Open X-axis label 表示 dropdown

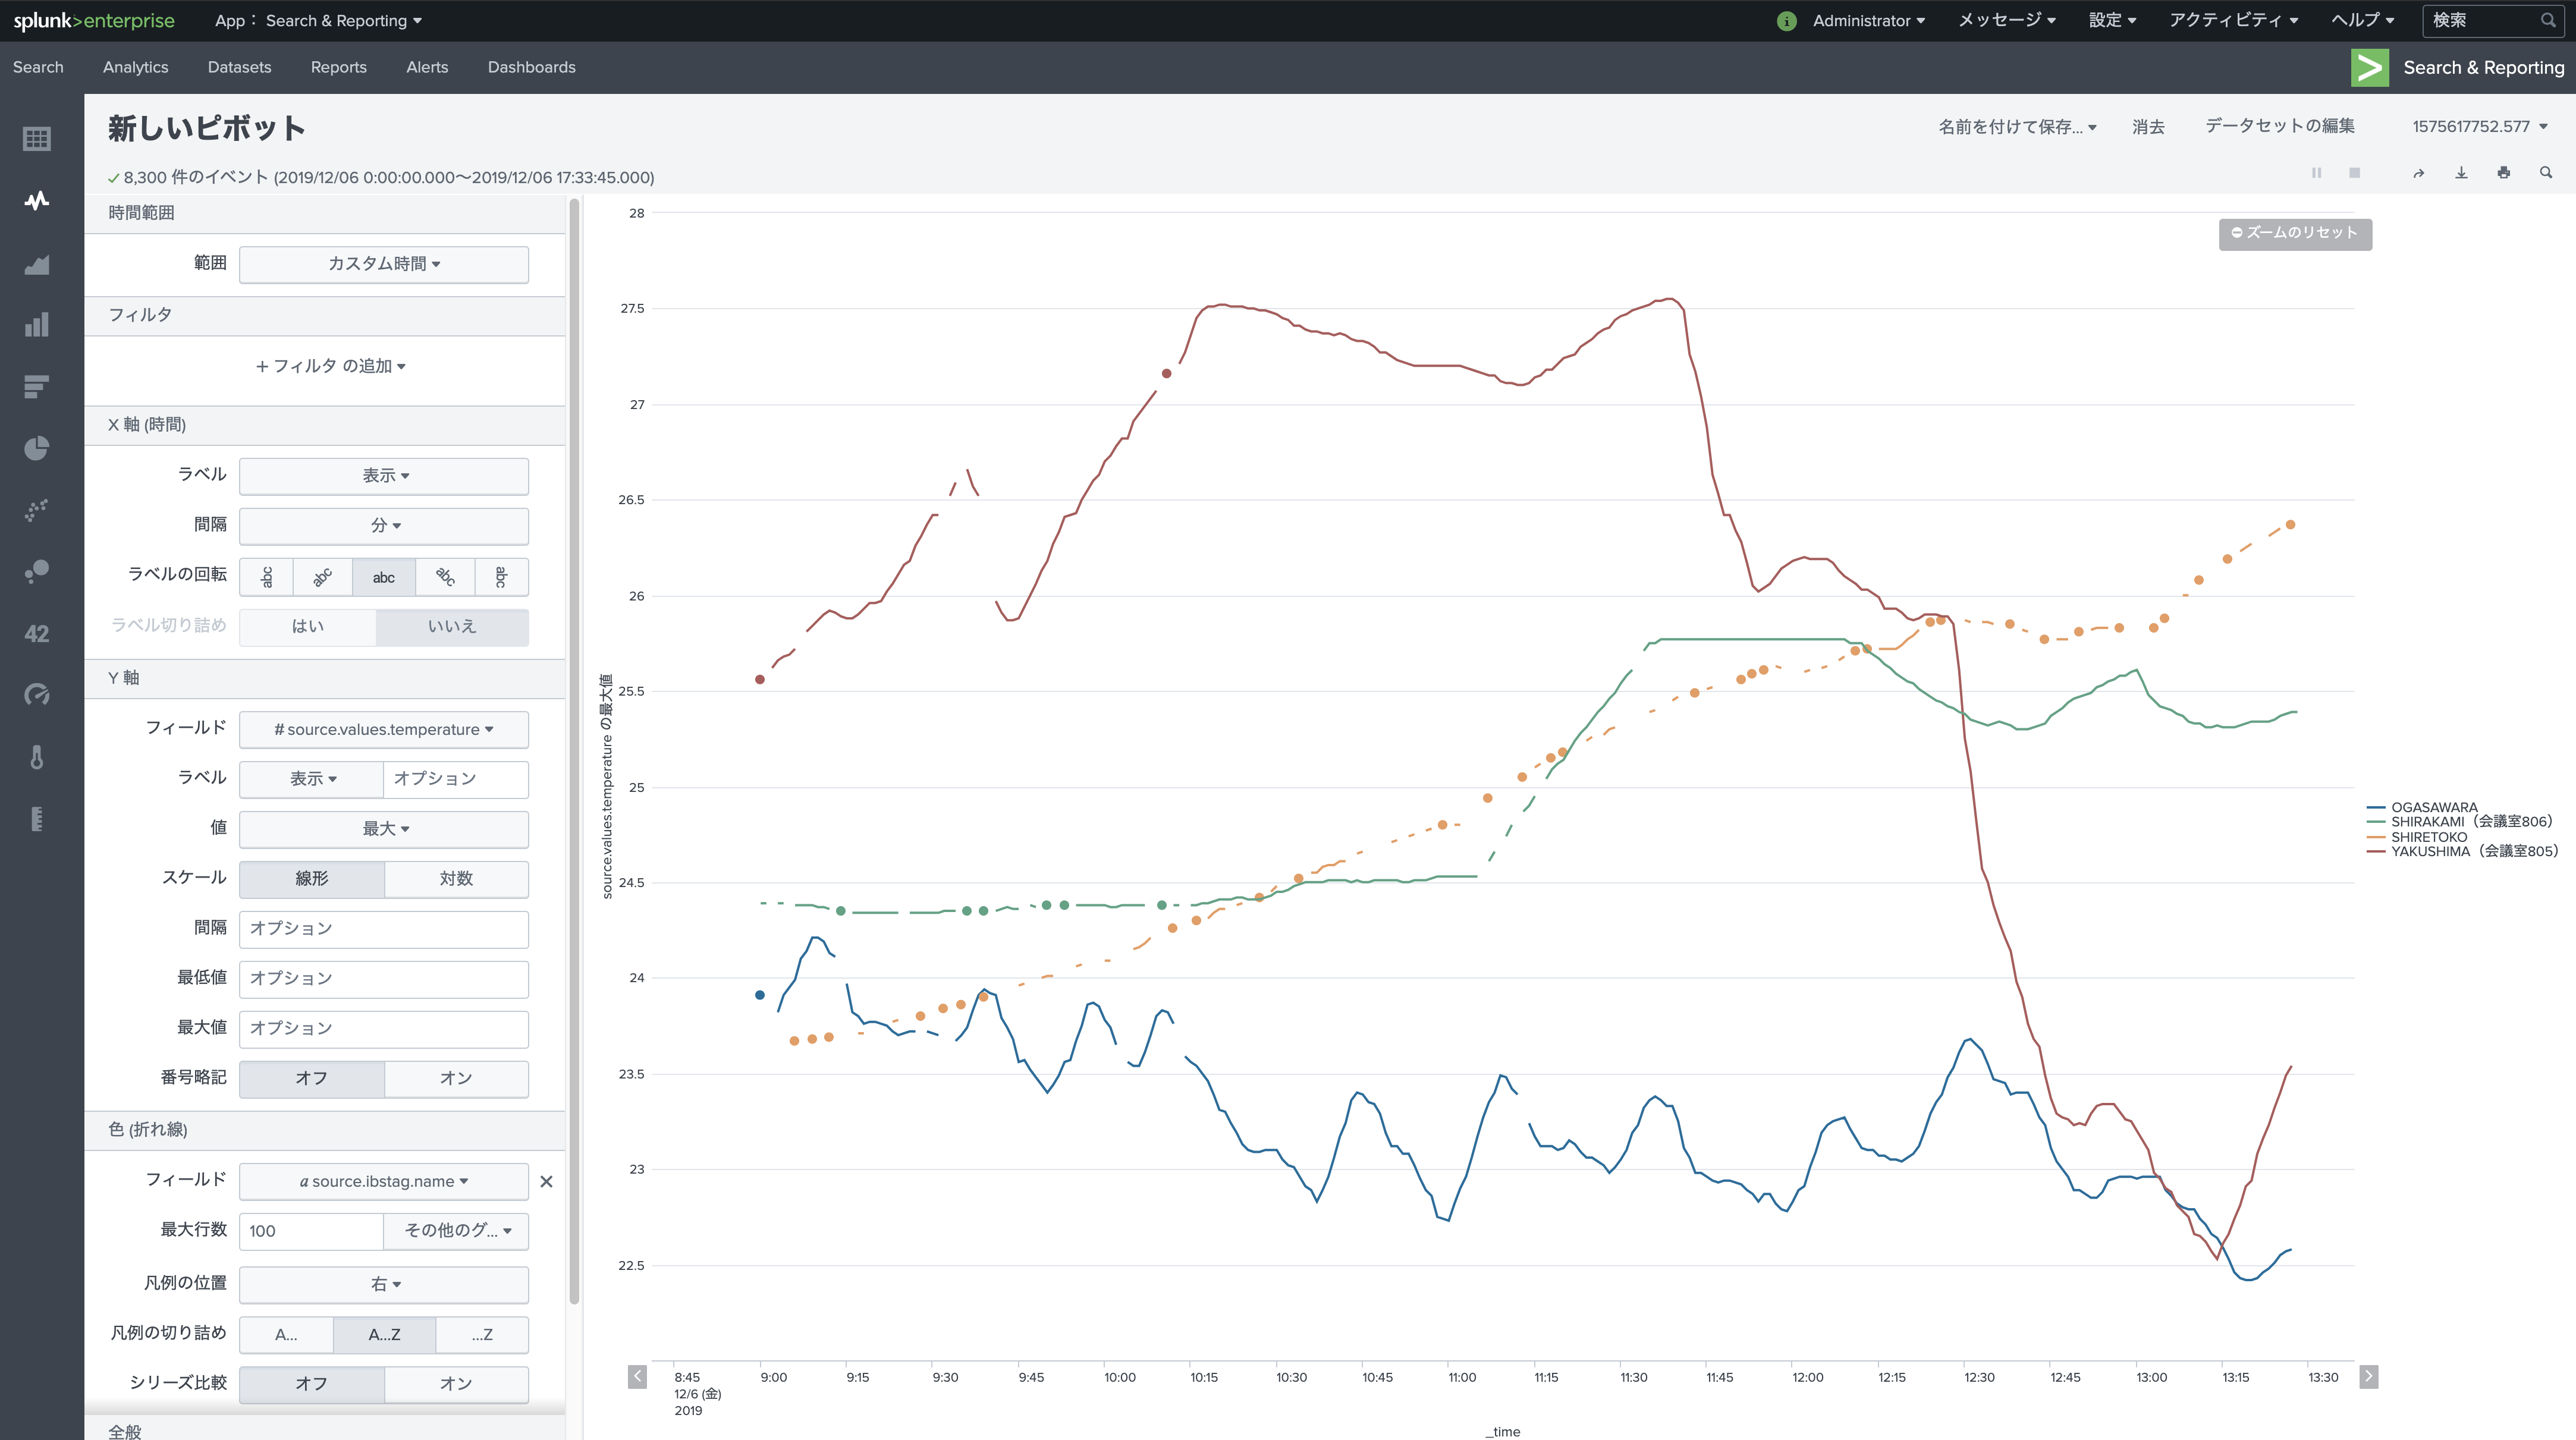click(384, 476)
